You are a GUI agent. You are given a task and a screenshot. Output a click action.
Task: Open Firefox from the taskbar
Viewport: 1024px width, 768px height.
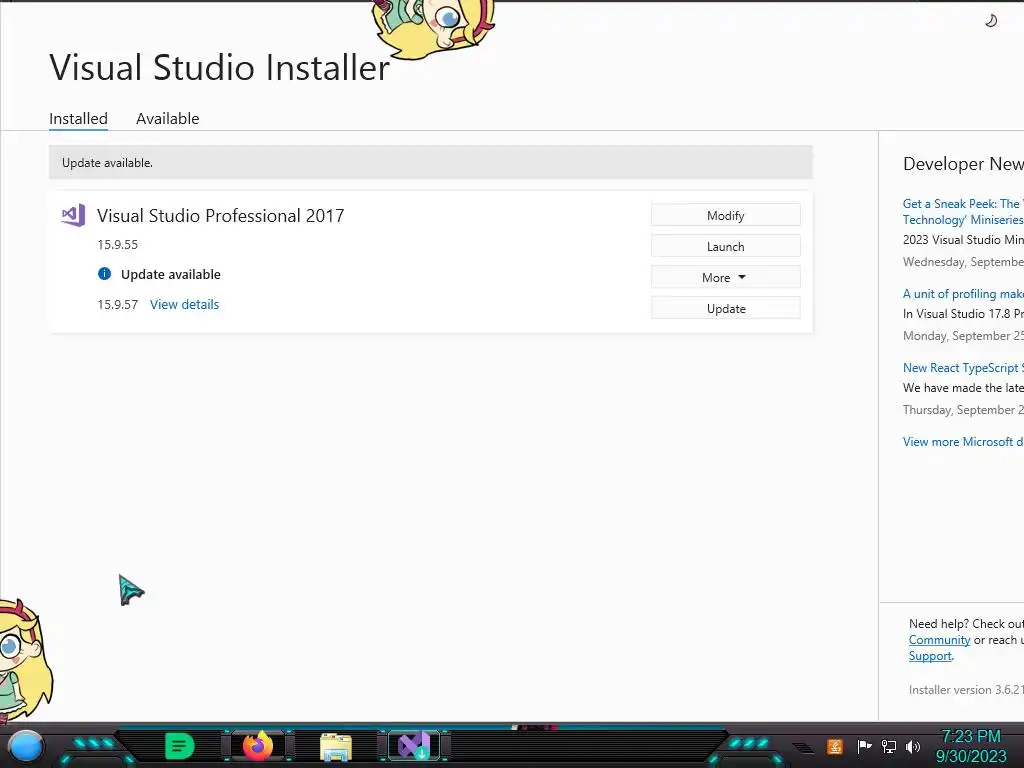pyautogui.click(x=257, y=746)
